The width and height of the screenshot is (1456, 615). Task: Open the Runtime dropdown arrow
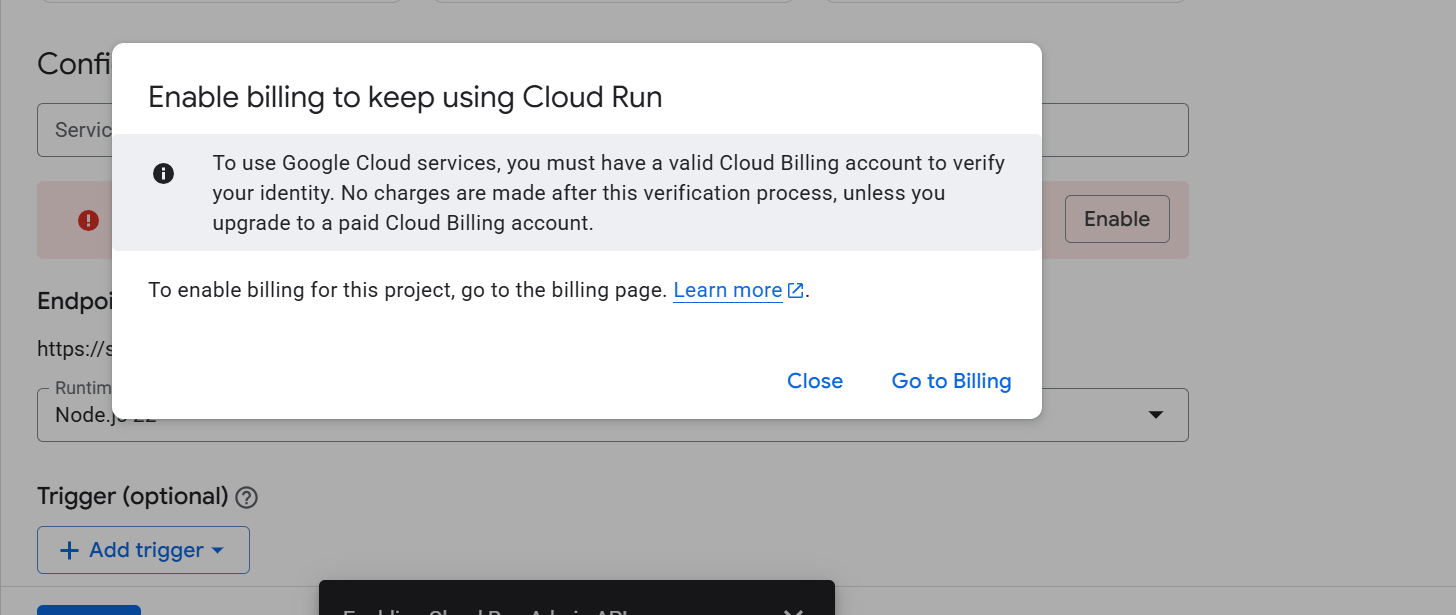click(1156, 414)
